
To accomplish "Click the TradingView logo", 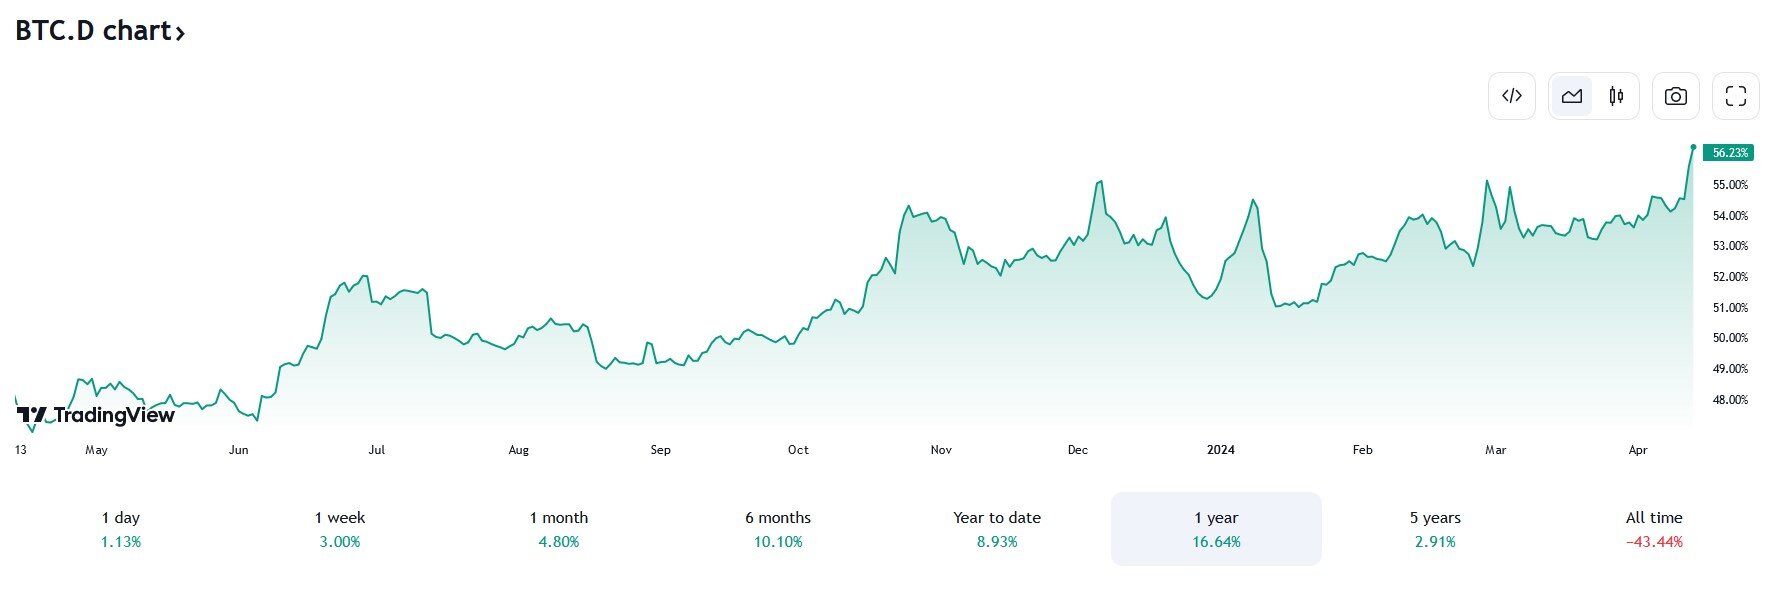I will coord(96,415).
